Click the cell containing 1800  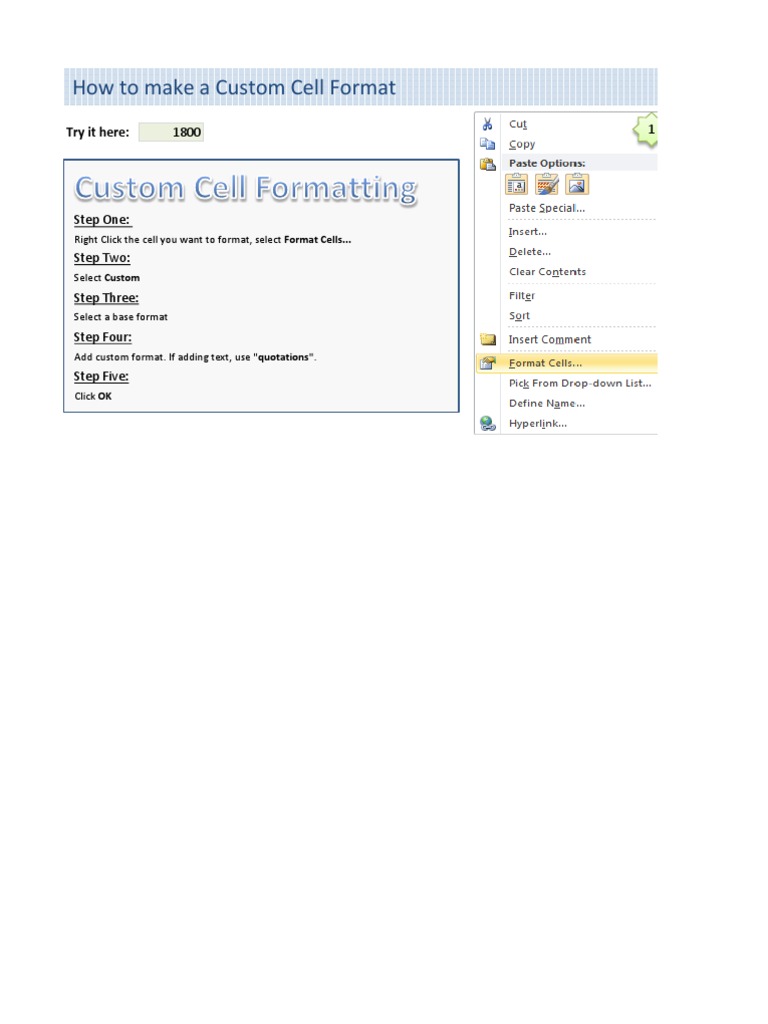pos(171,132)
